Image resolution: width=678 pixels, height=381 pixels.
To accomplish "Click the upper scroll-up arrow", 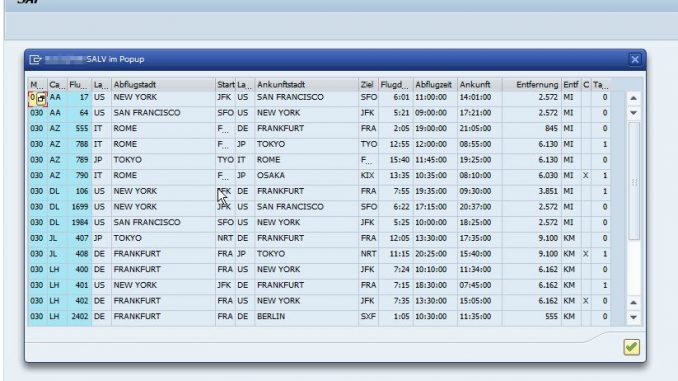I will point(633,98).
